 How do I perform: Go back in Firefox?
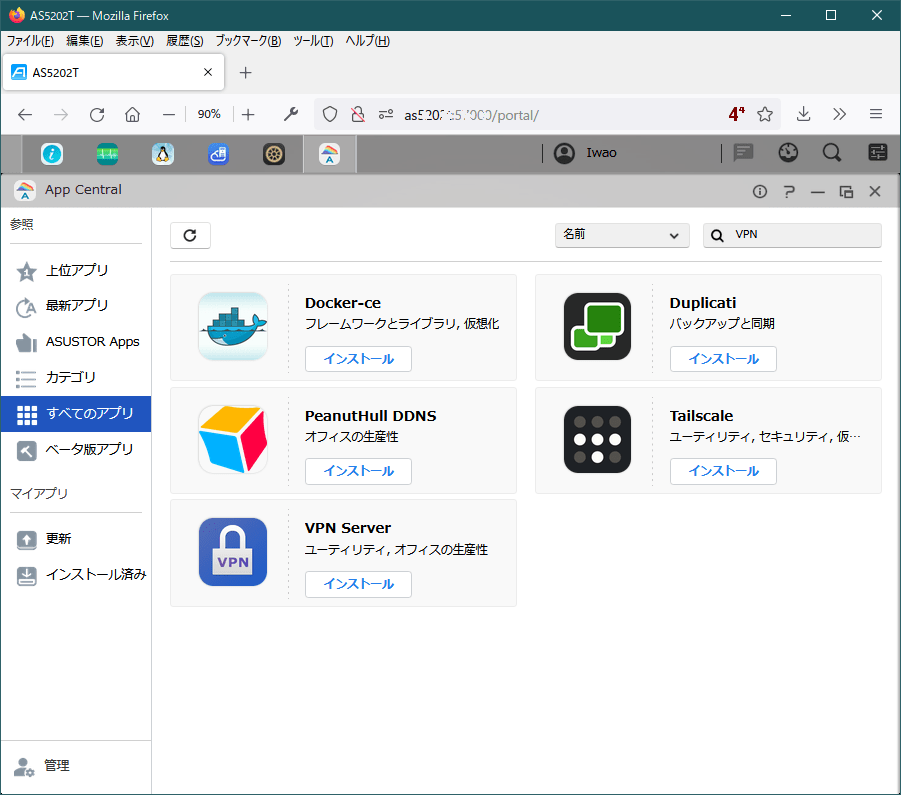[25, 115]
